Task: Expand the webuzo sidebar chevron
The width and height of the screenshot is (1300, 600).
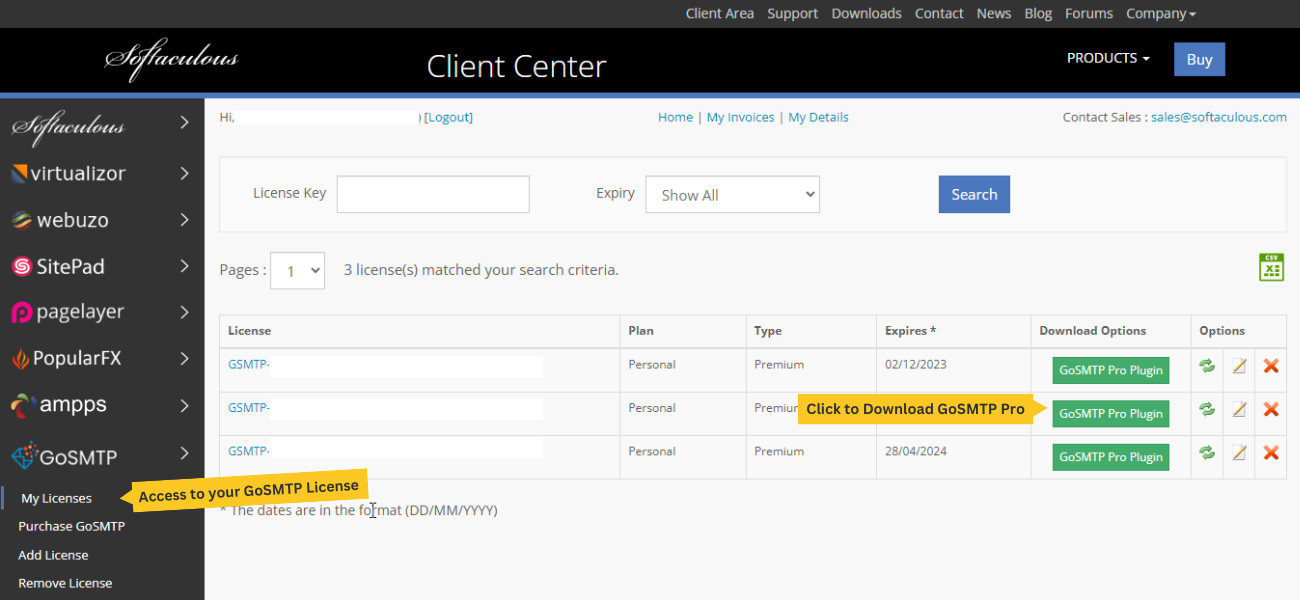Action: 184,220
